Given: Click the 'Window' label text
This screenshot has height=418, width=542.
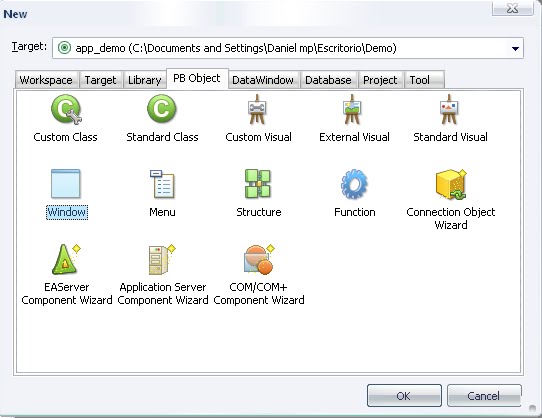Looking at the screenshot, I should pos(67,212).
